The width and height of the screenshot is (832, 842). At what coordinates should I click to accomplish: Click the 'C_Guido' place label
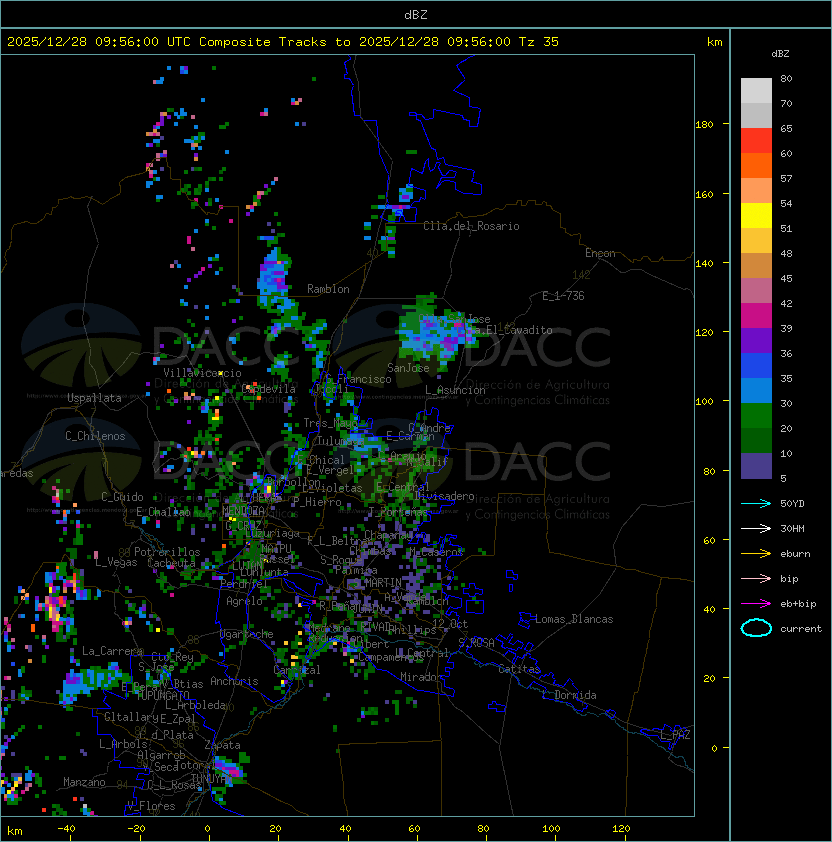click(122, 497)
